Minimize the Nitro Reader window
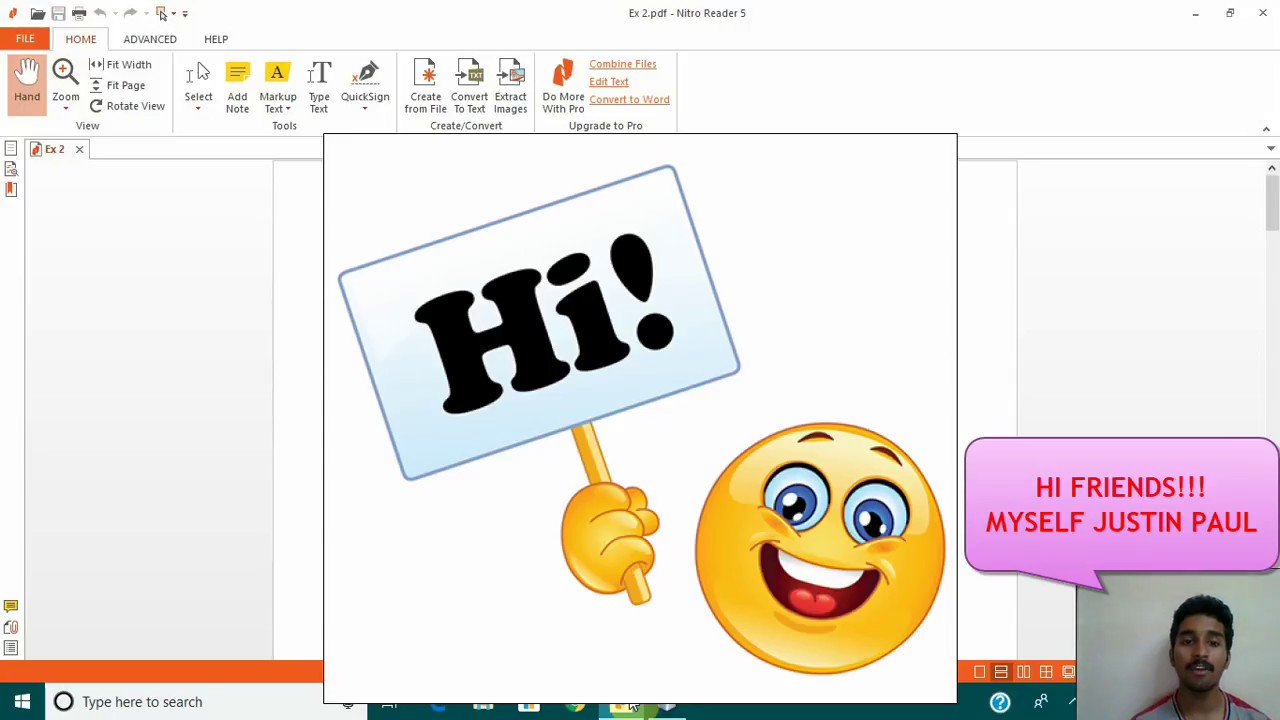 1195,13
